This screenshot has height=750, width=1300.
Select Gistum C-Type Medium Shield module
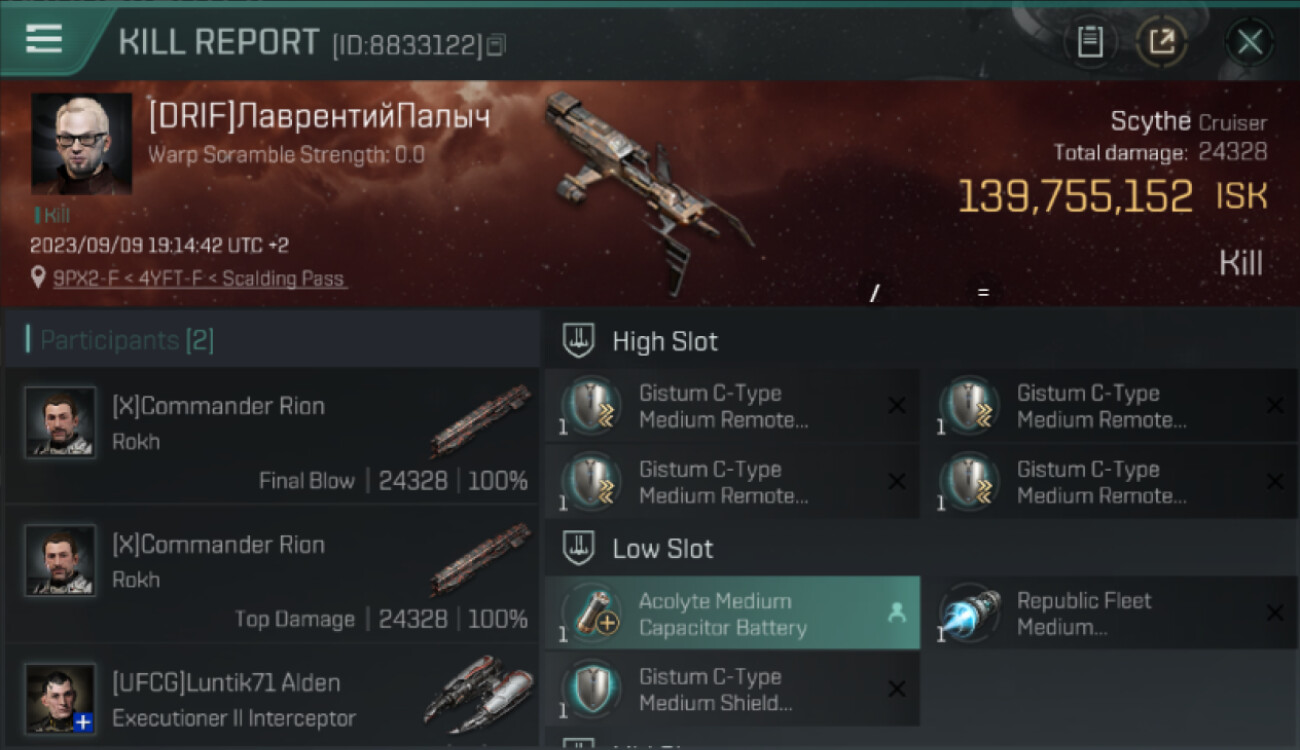733,689
